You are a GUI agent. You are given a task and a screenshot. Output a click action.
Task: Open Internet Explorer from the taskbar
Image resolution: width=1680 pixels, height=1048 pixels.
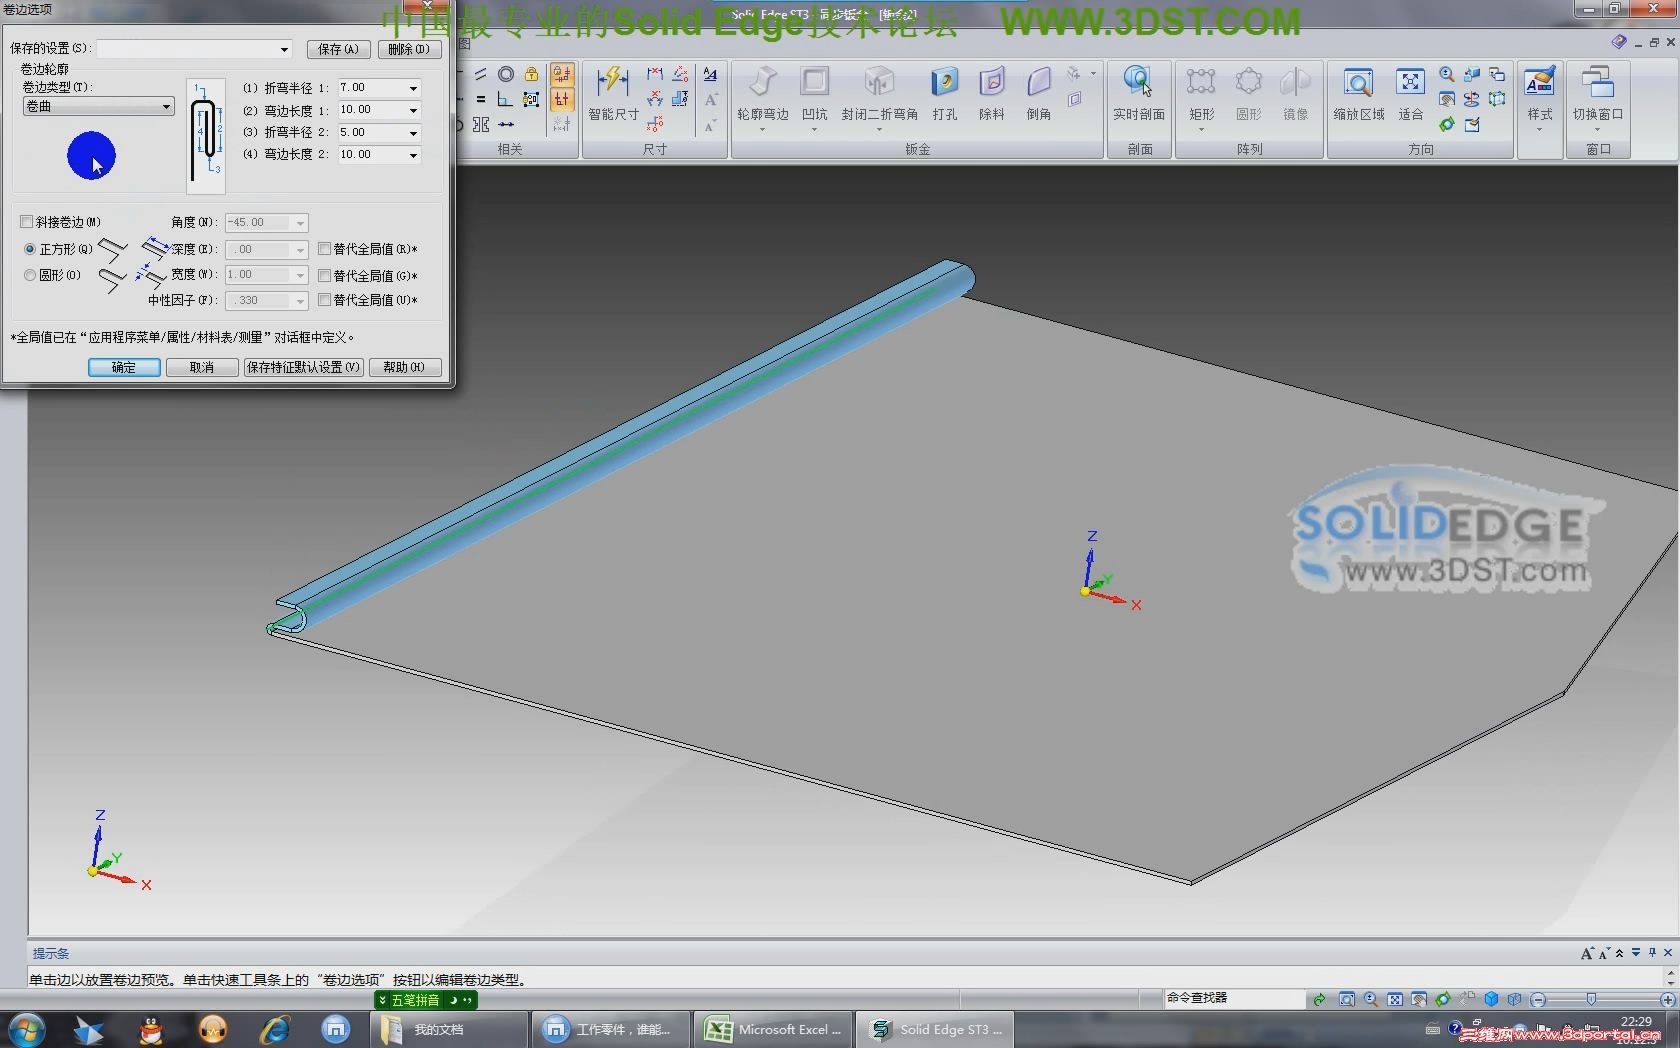click(x=274, y=1029)
